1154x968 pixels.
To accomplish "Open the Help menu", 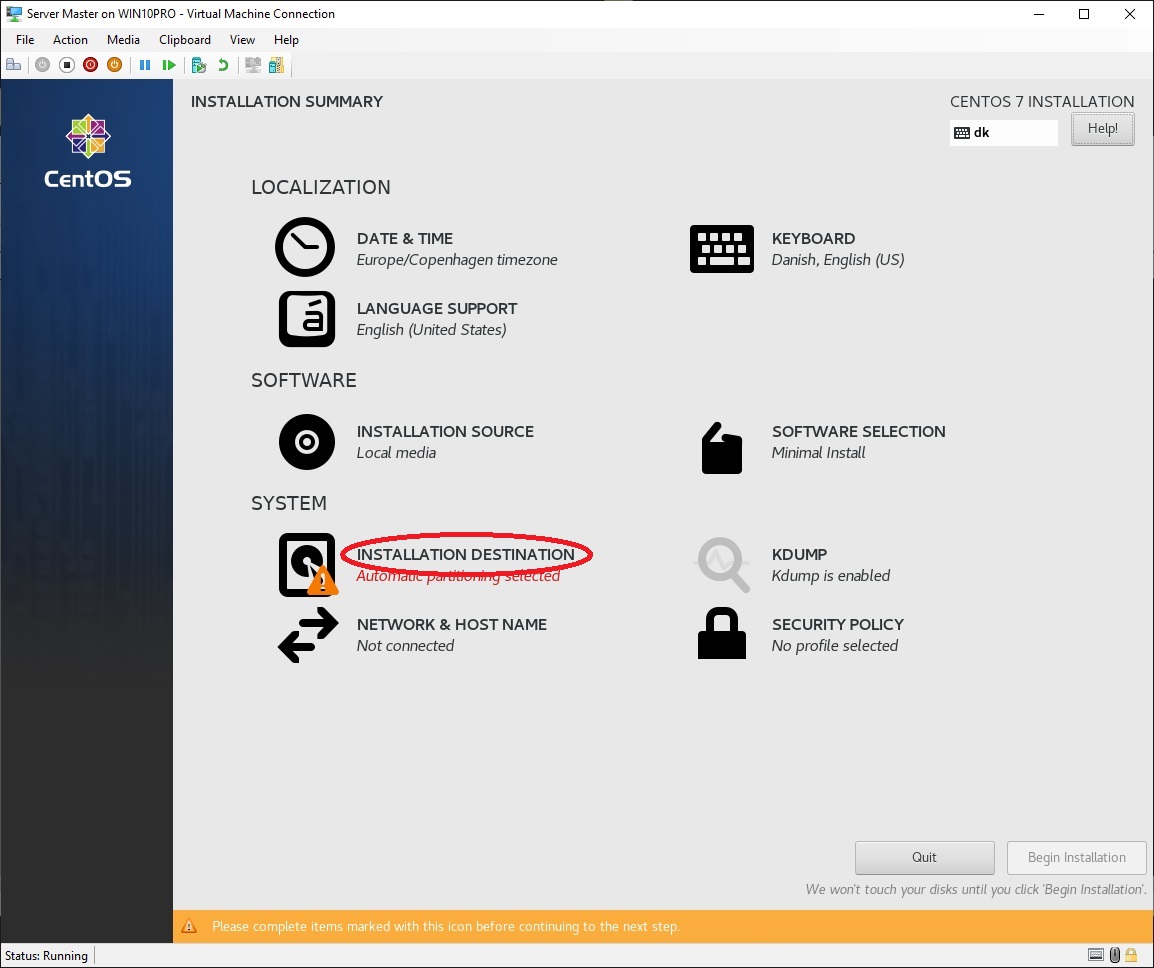I will [286, 40].
